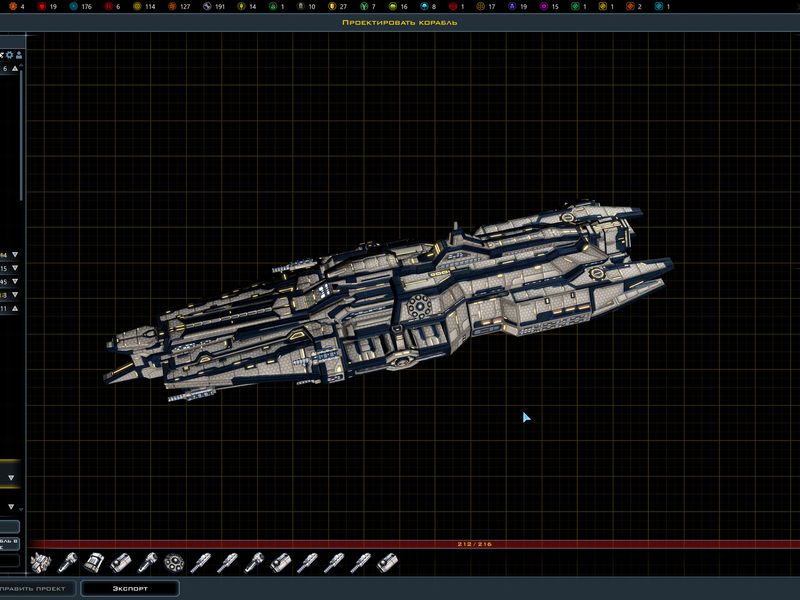
Task: Collapse the left panel row showing 11
Action: (x=15, y=308)
